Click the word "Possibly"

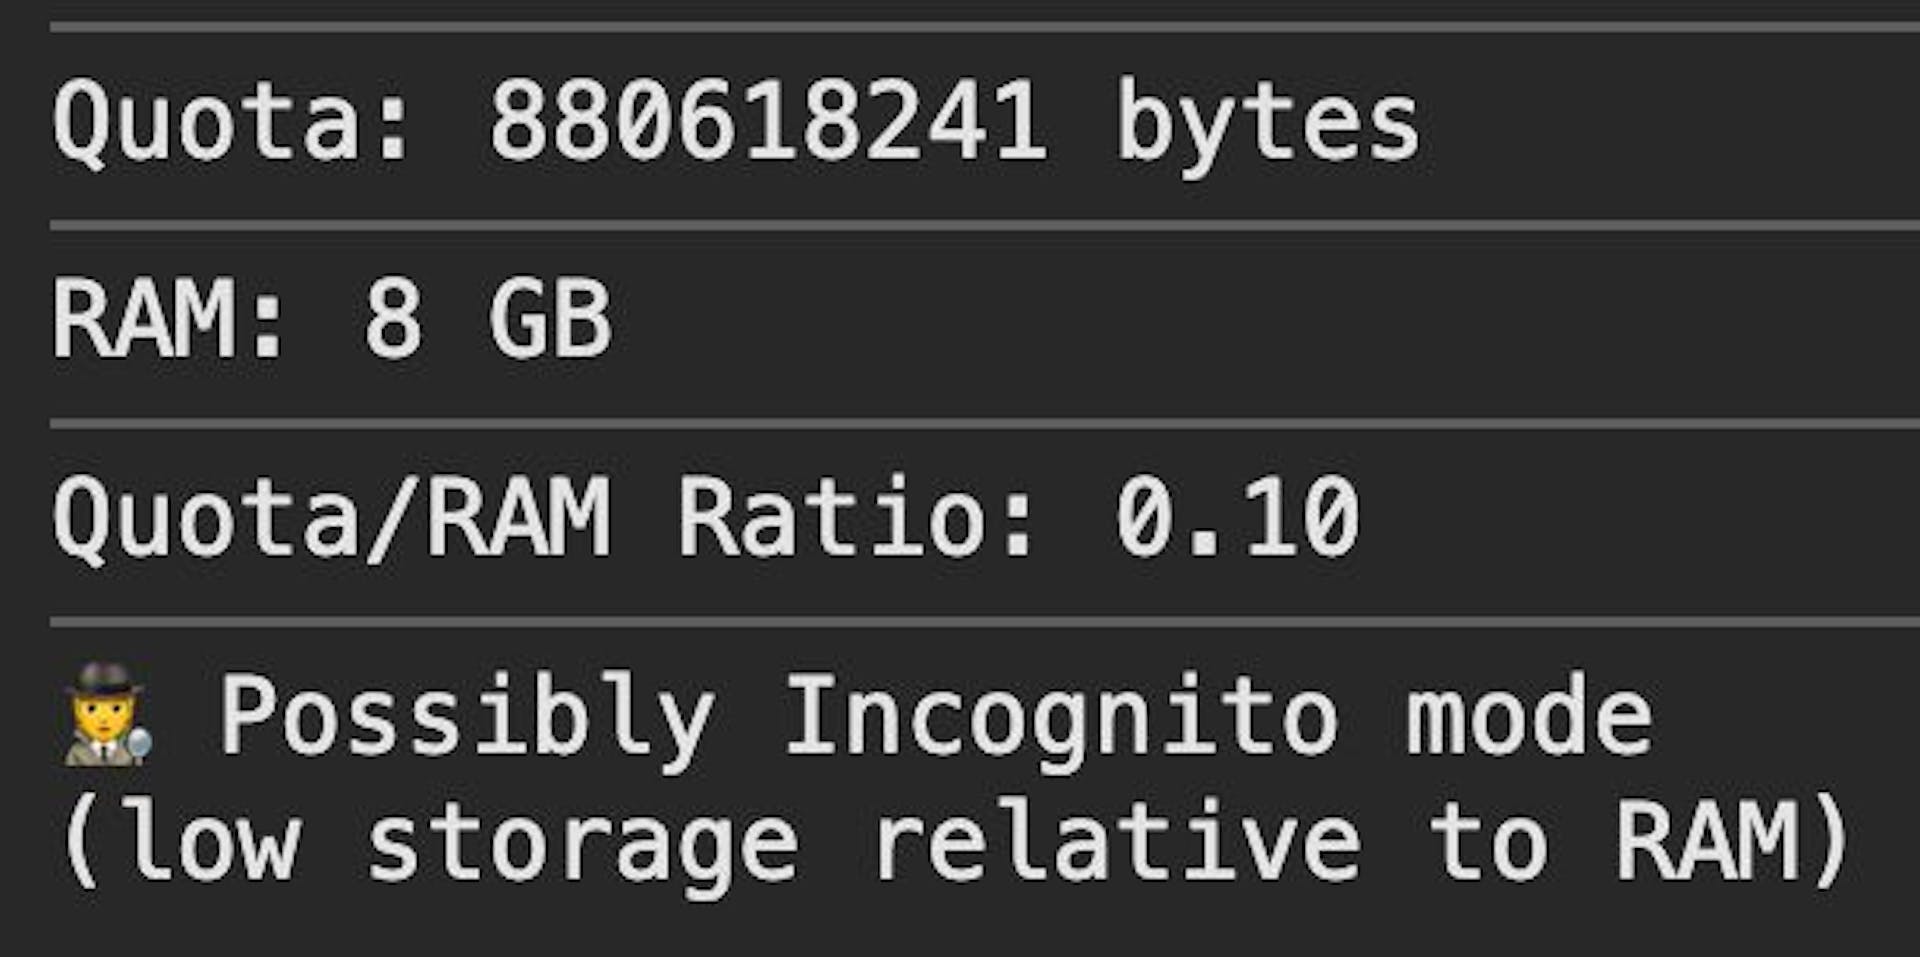click(x=467, y=718)
